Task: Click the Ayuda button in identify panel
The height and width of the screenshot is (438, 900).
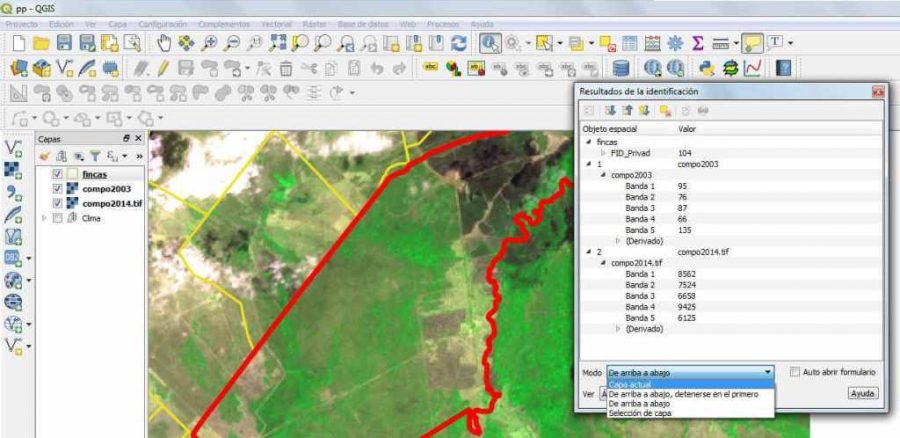Action: [x=862, y=393]
